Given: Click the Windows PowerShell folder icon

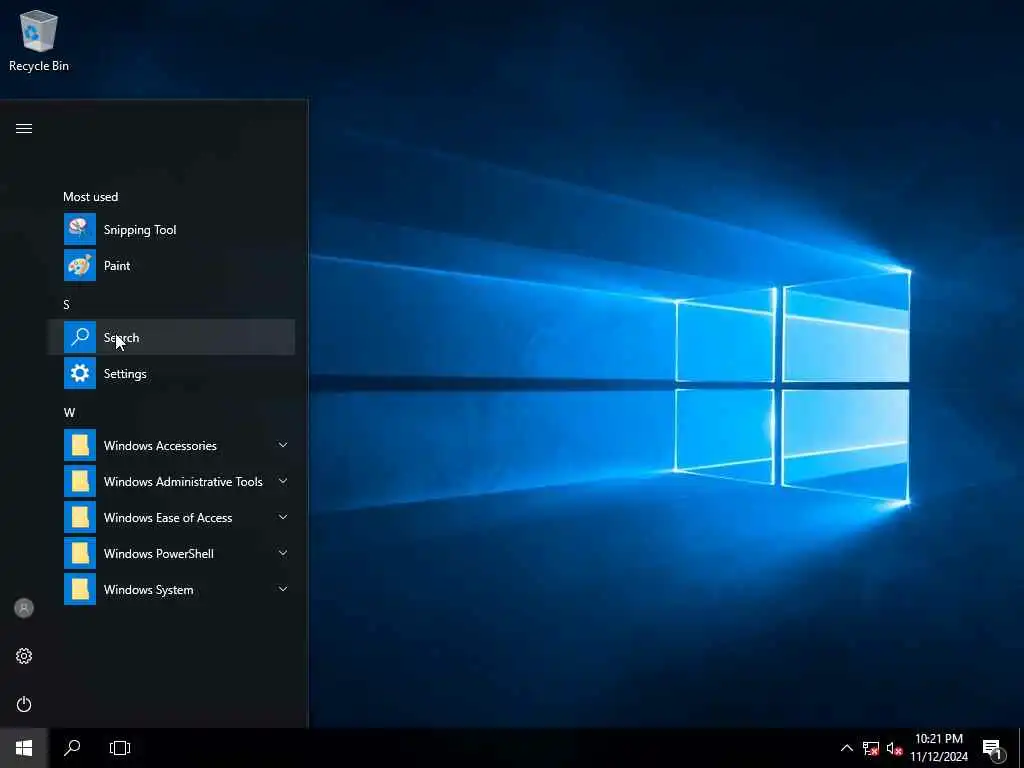Looking at the screenshot, I should point(80,553).
